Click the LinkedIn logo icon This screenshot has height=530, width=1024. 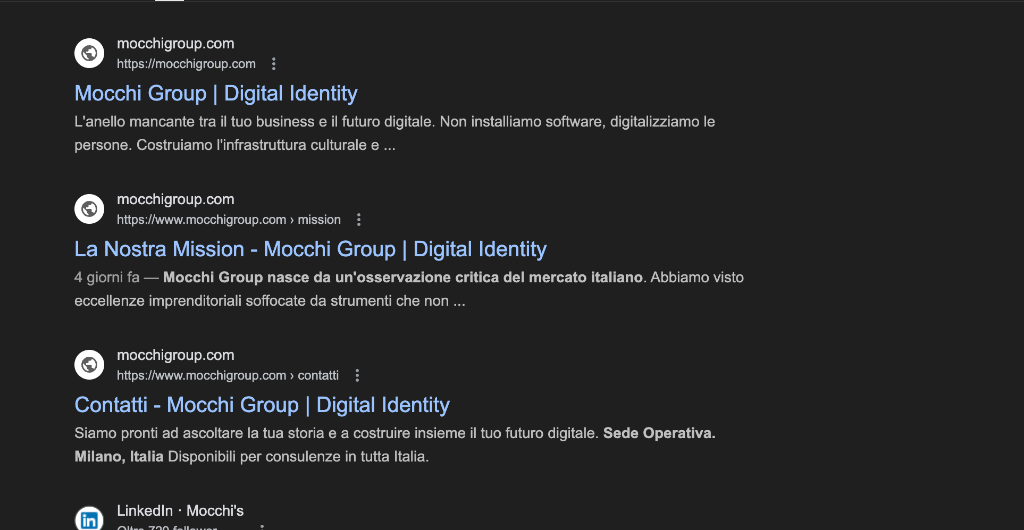coord(89,519)
